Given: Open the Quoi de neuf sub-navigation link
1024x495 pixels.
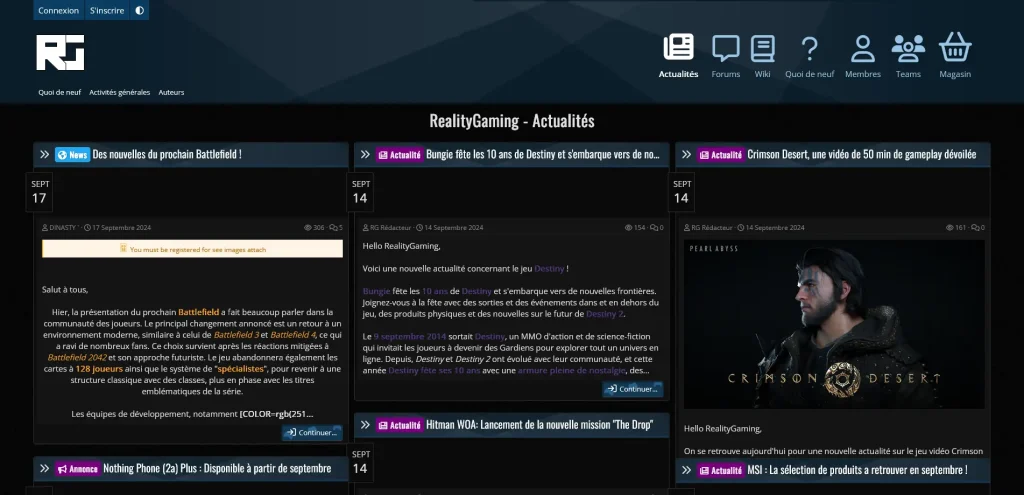Looking at the screenshot, I should click(59, 92).
